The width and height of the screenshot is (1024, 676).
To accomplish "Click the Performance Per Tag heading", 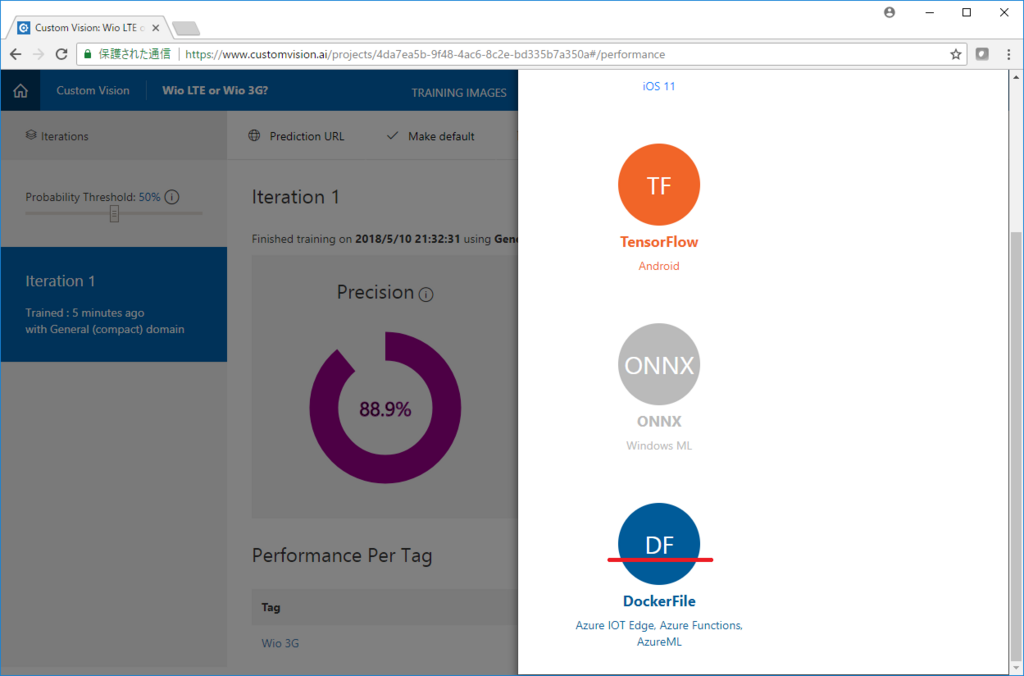I will click(342, 556).
